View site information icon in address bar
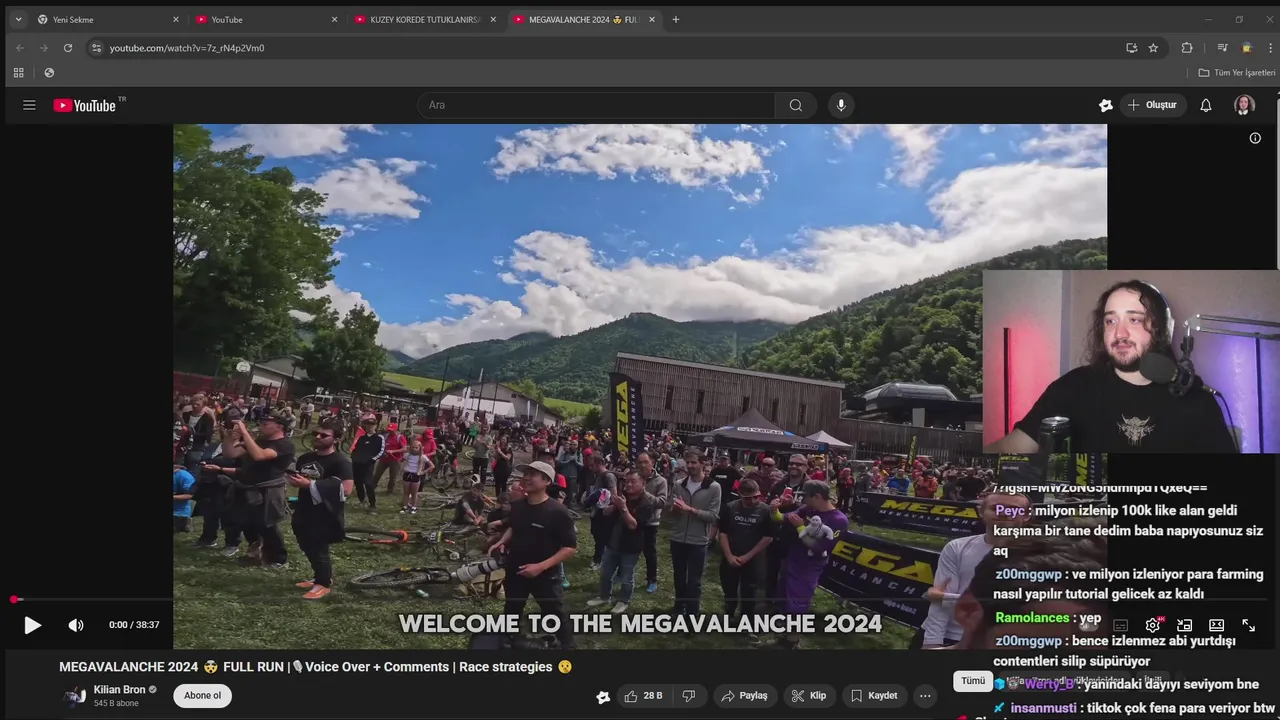The width and height of the screenshot is (1280, 720). [96, 47]
